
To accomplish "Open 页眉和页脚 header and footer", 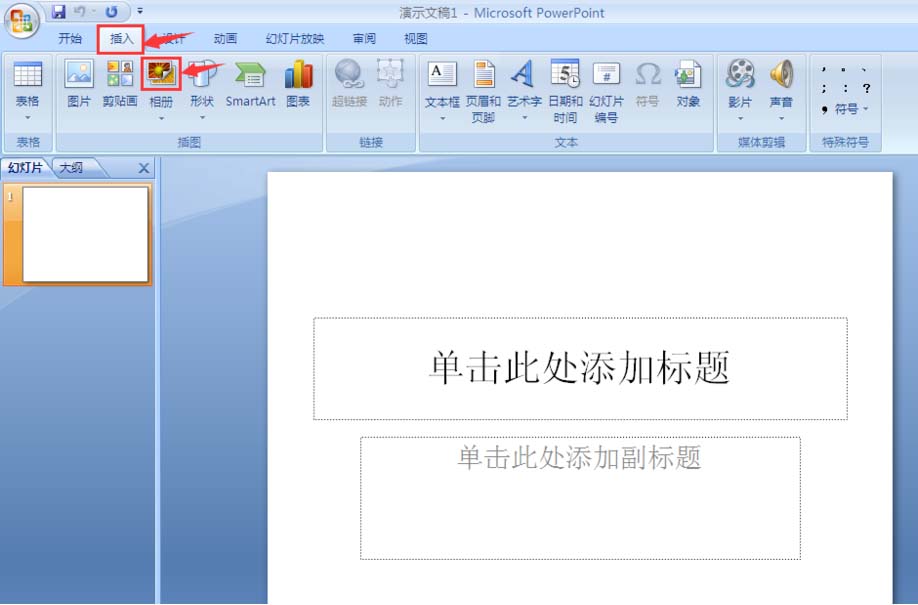I will 484,91.
